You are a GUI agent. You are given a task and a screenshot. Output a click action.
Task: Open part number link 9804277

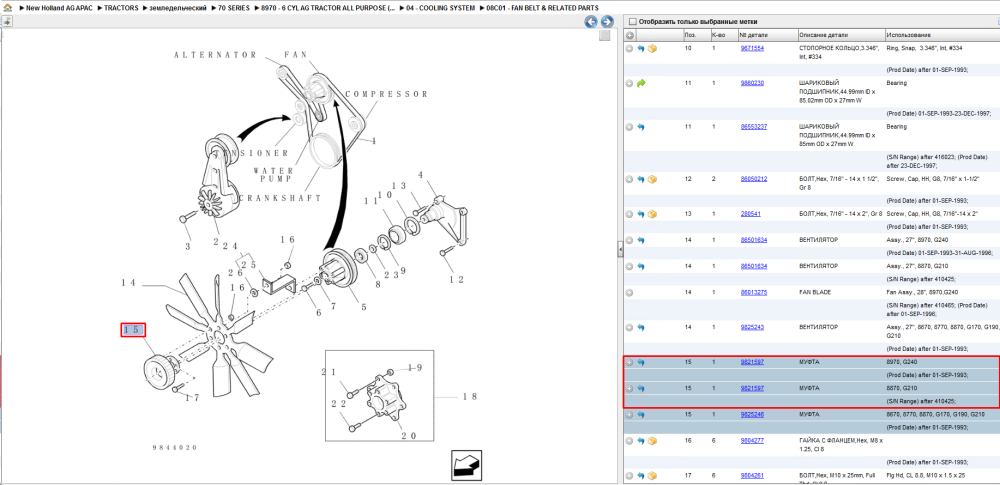coord(752,441)
